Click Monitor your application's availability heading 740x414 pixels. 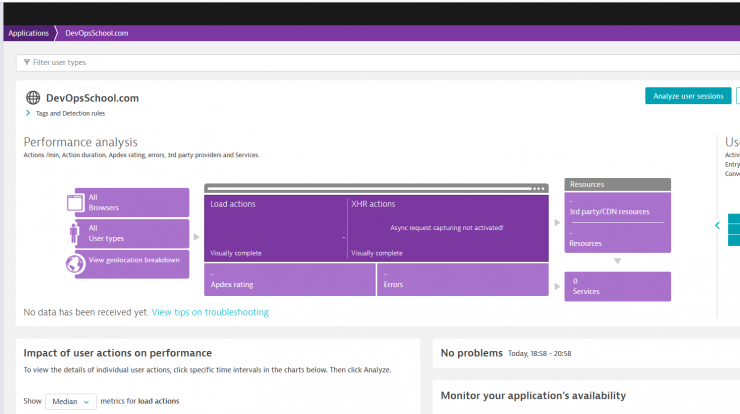(x=533, y=396)
